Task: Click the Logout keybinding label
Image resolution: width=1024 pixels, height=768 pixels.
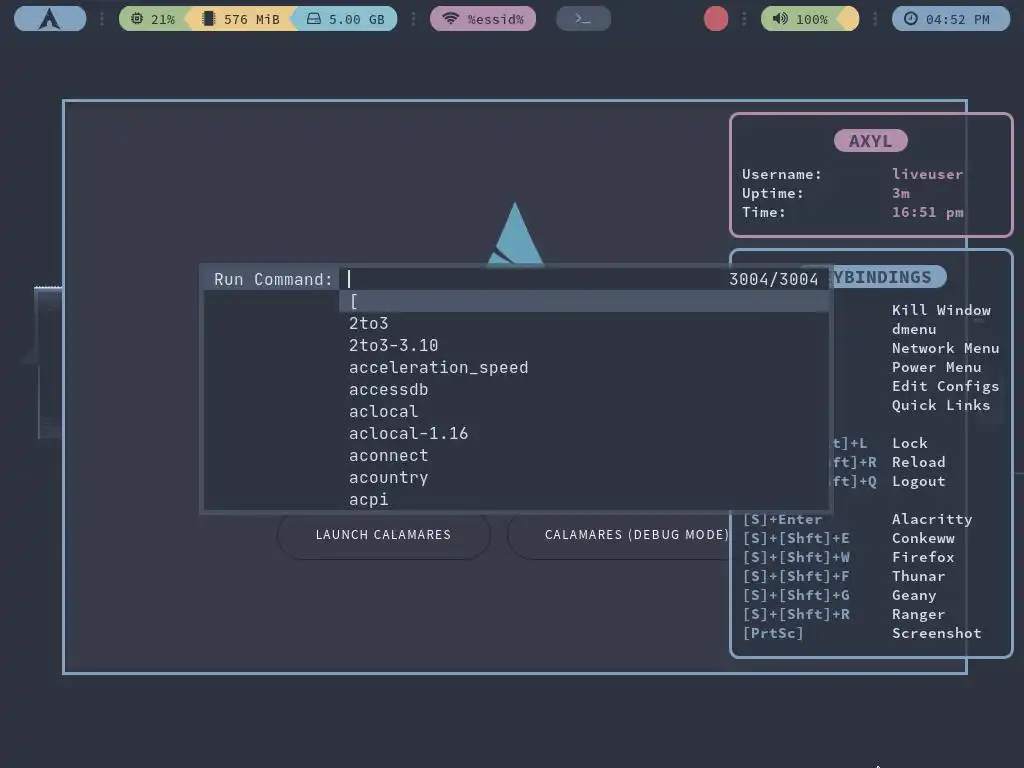Action: (x=918, y=481)
